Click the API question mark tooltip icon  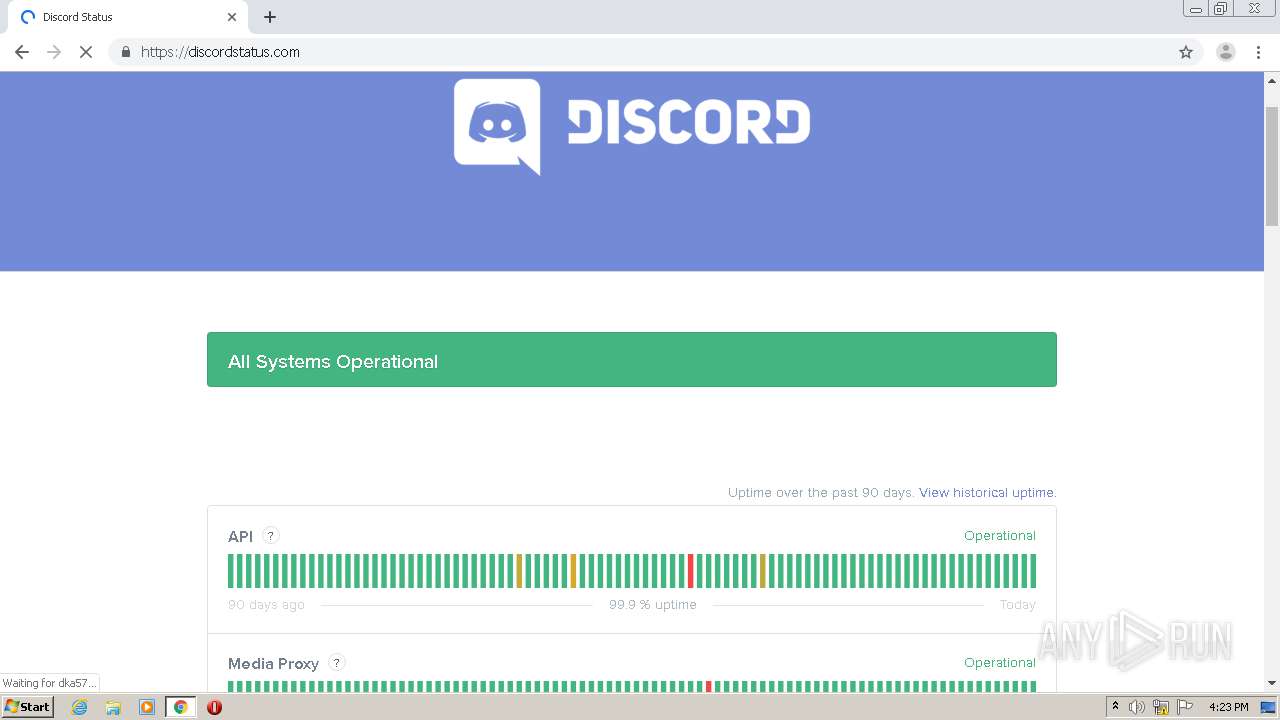point(271,536)
